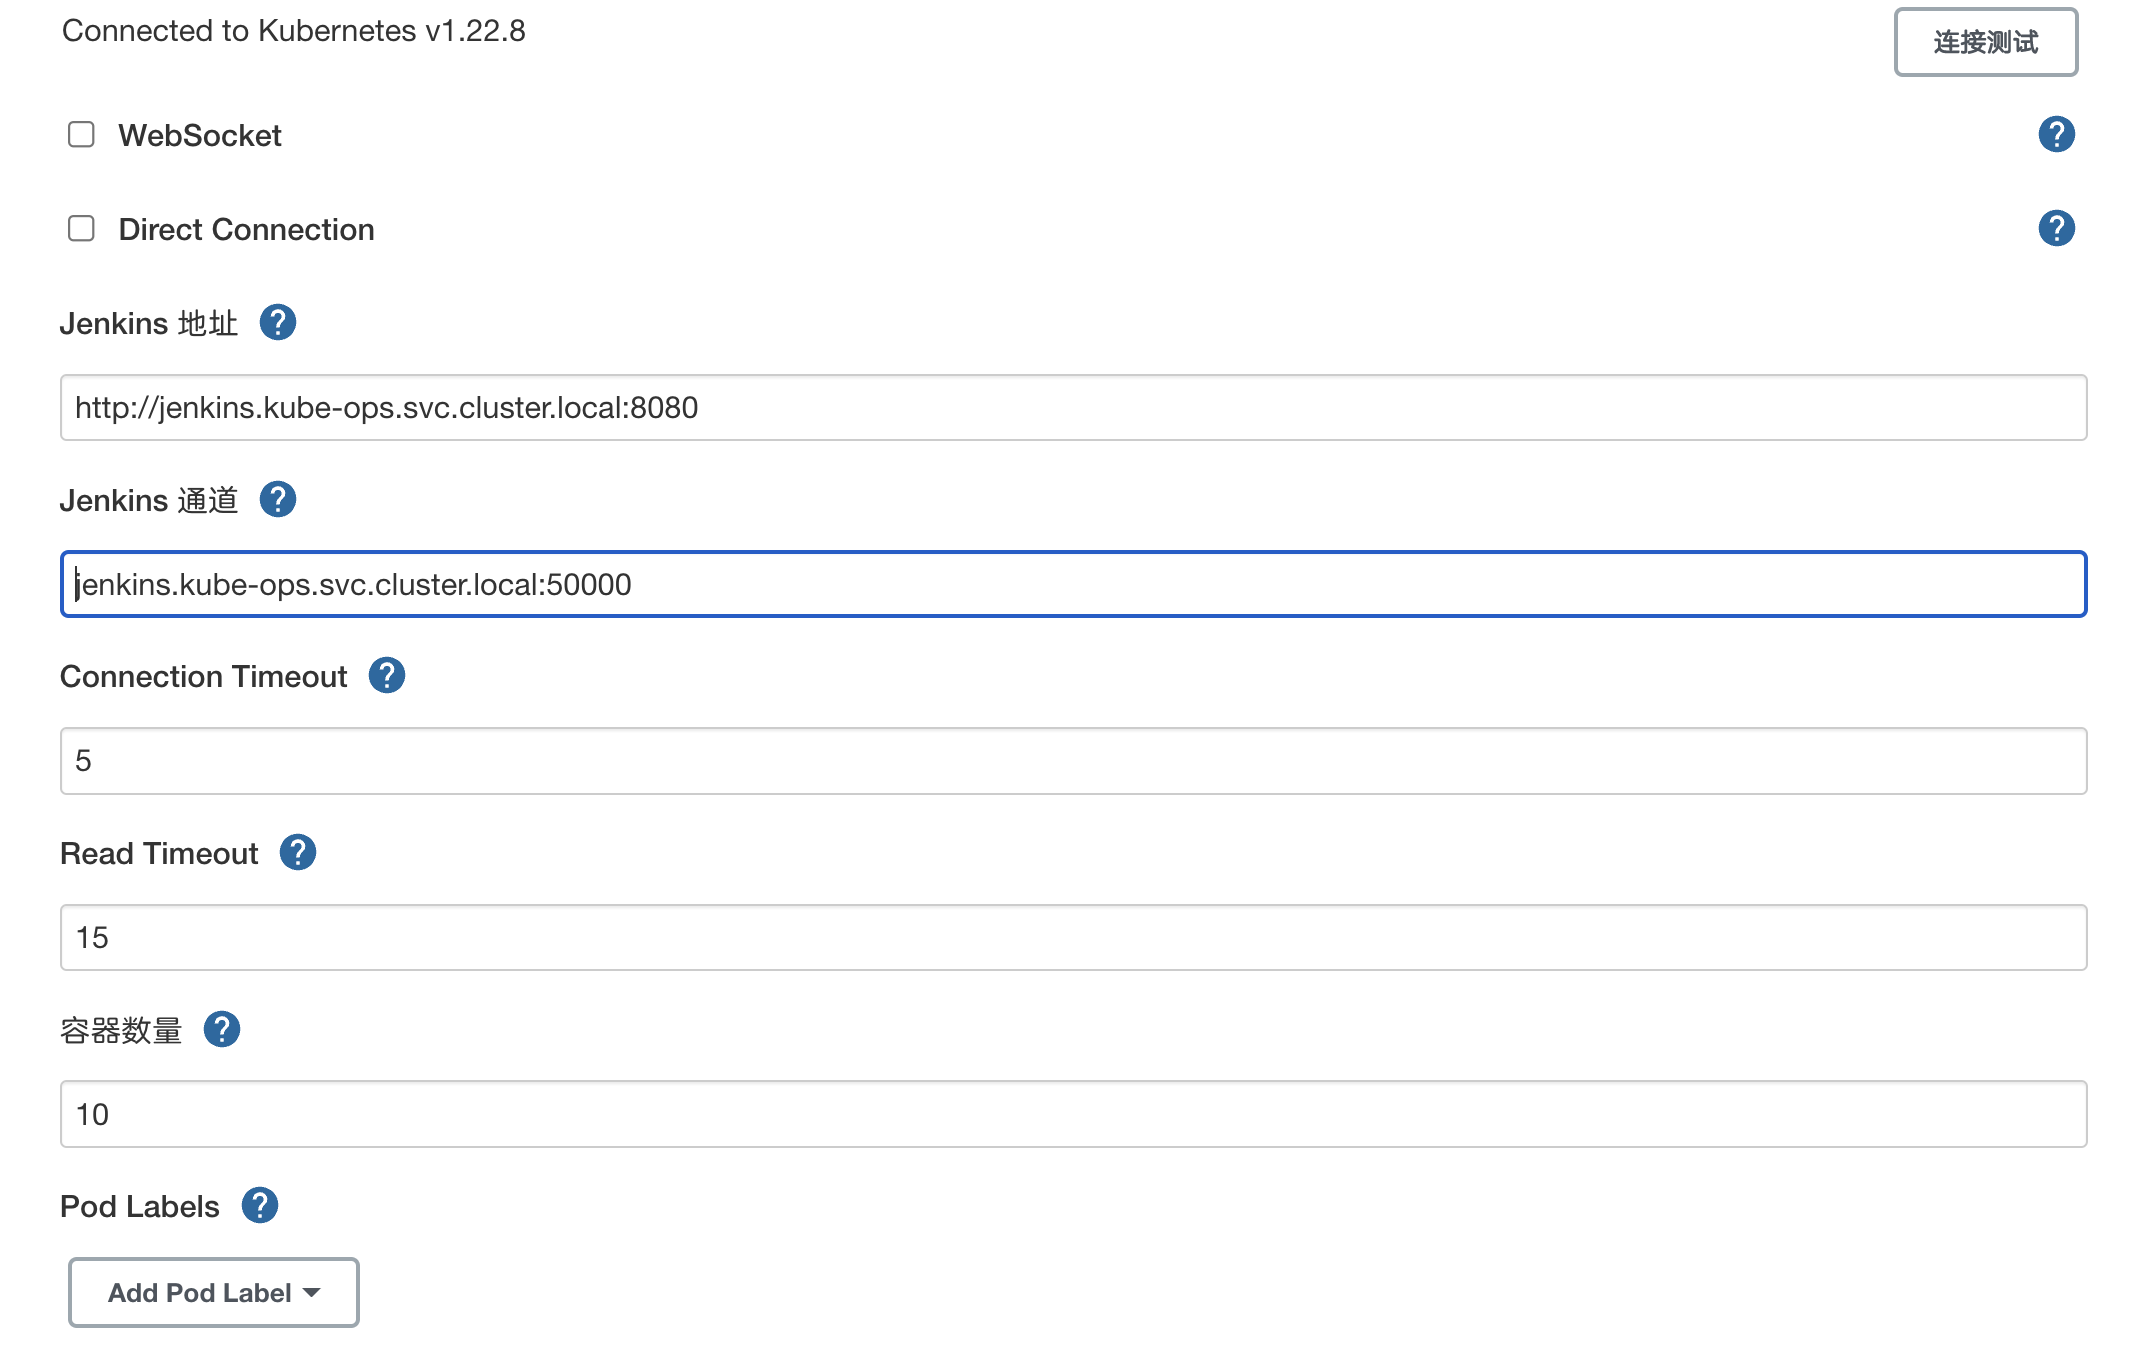Click the Direct Connection label text
The height and width of the screenshot is (1346, 2140).
tap(246, 229)
